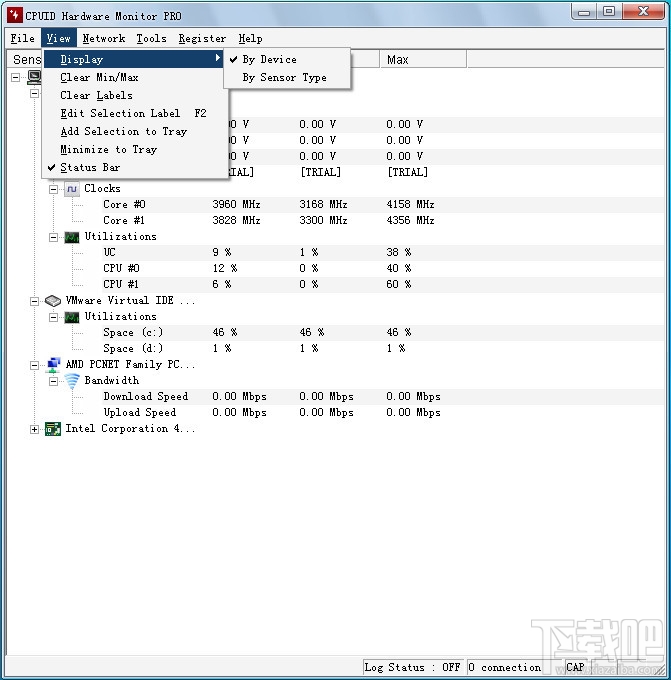Click the Clocks waveform icon
The image size is (671, 680).
point(72,189)
